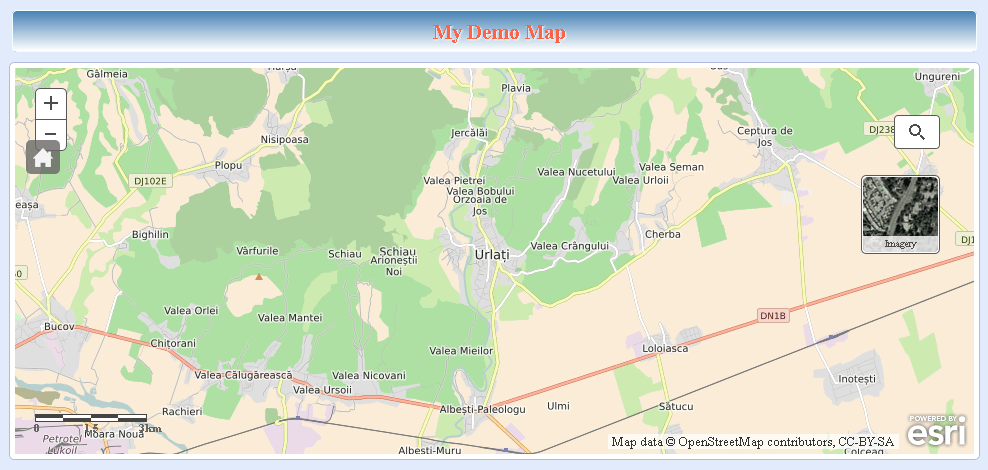This screenshot has width=988, height=470.
Task: Click the Bighilin village label
Action: [150, 234]
